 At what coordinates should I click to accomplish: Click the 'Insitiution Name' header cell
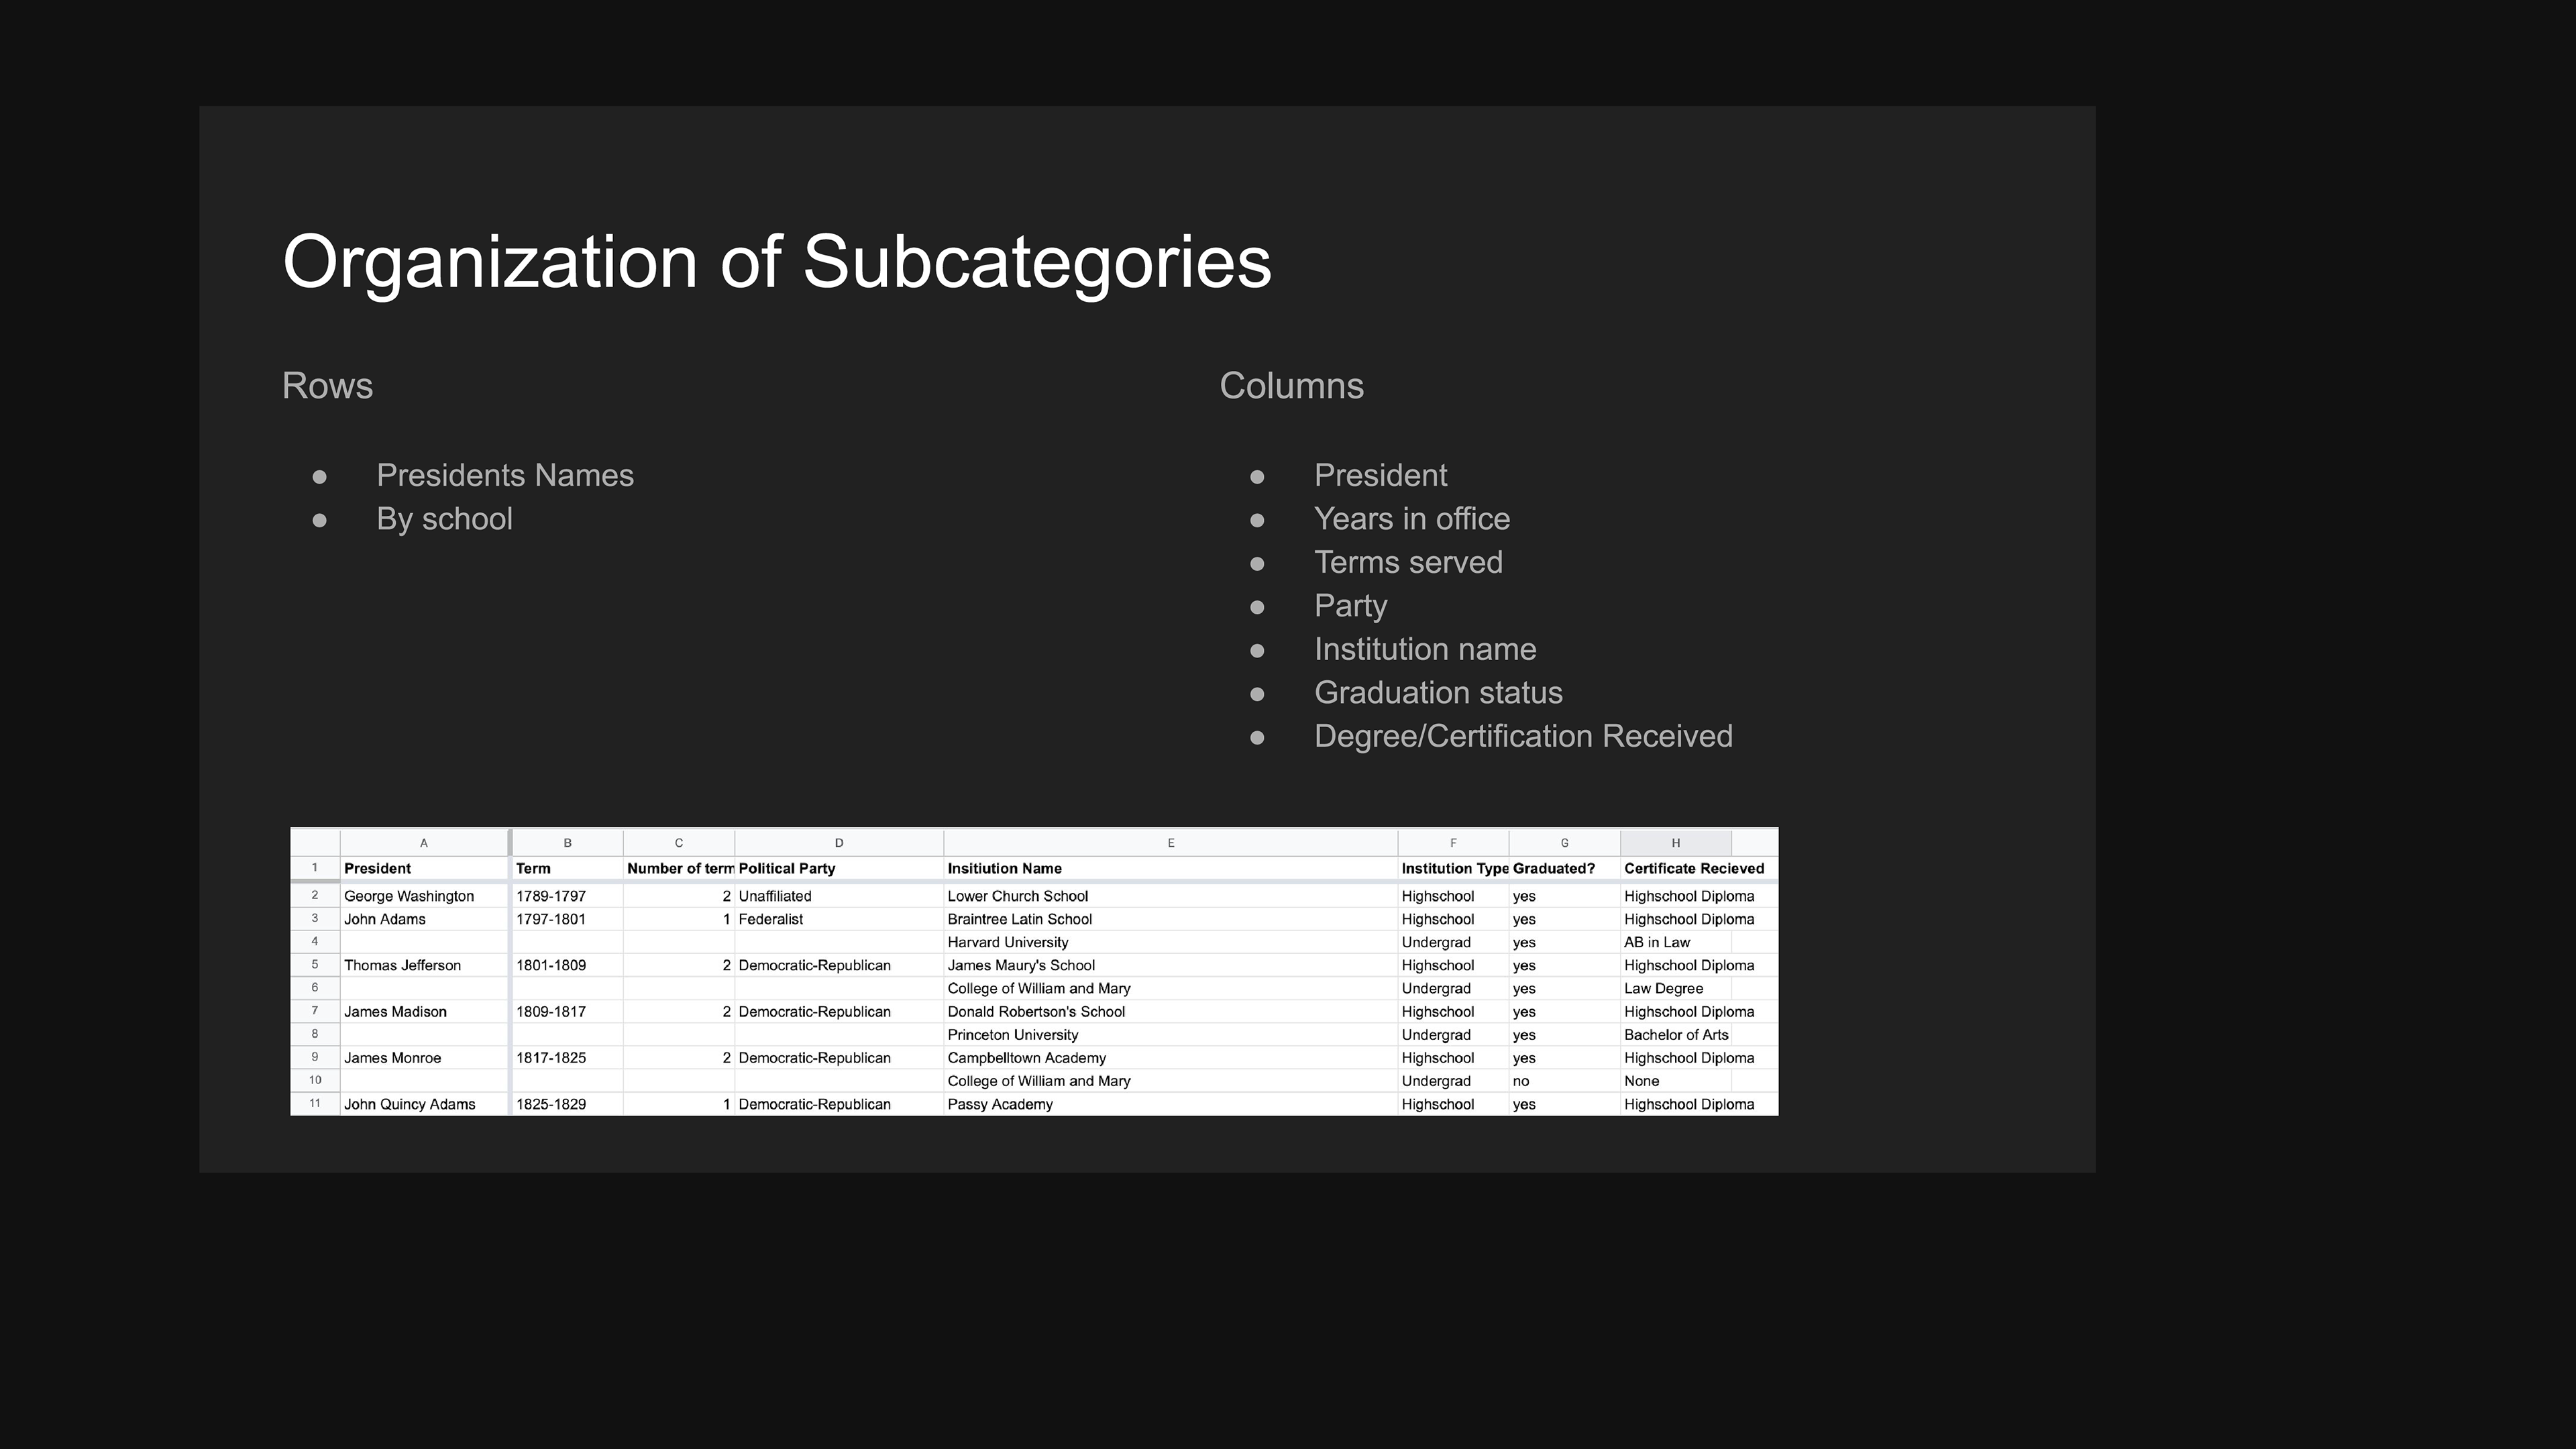click(1171, 868)
